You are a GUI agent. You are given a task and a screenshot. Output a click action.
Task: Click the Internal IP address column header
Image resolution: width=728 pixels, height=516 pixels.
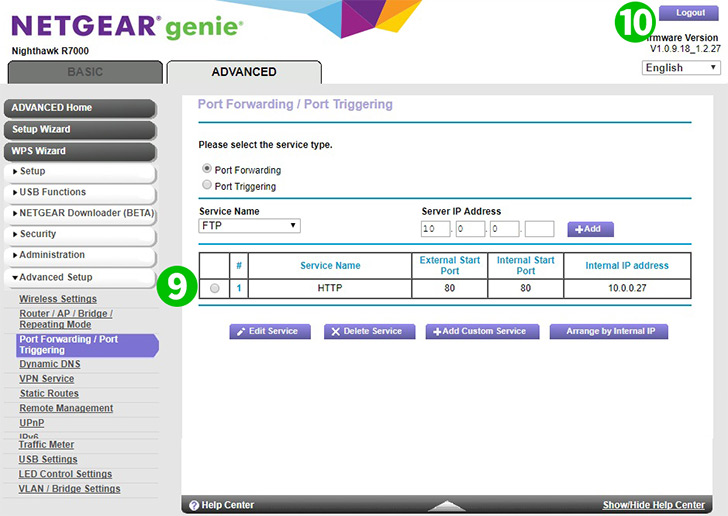(x=627, y=266)
